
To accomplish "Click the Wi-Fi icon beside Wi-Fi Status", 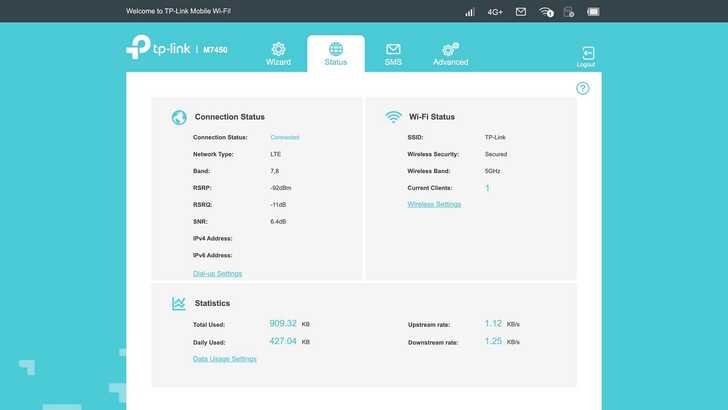I will click(393, 117).
